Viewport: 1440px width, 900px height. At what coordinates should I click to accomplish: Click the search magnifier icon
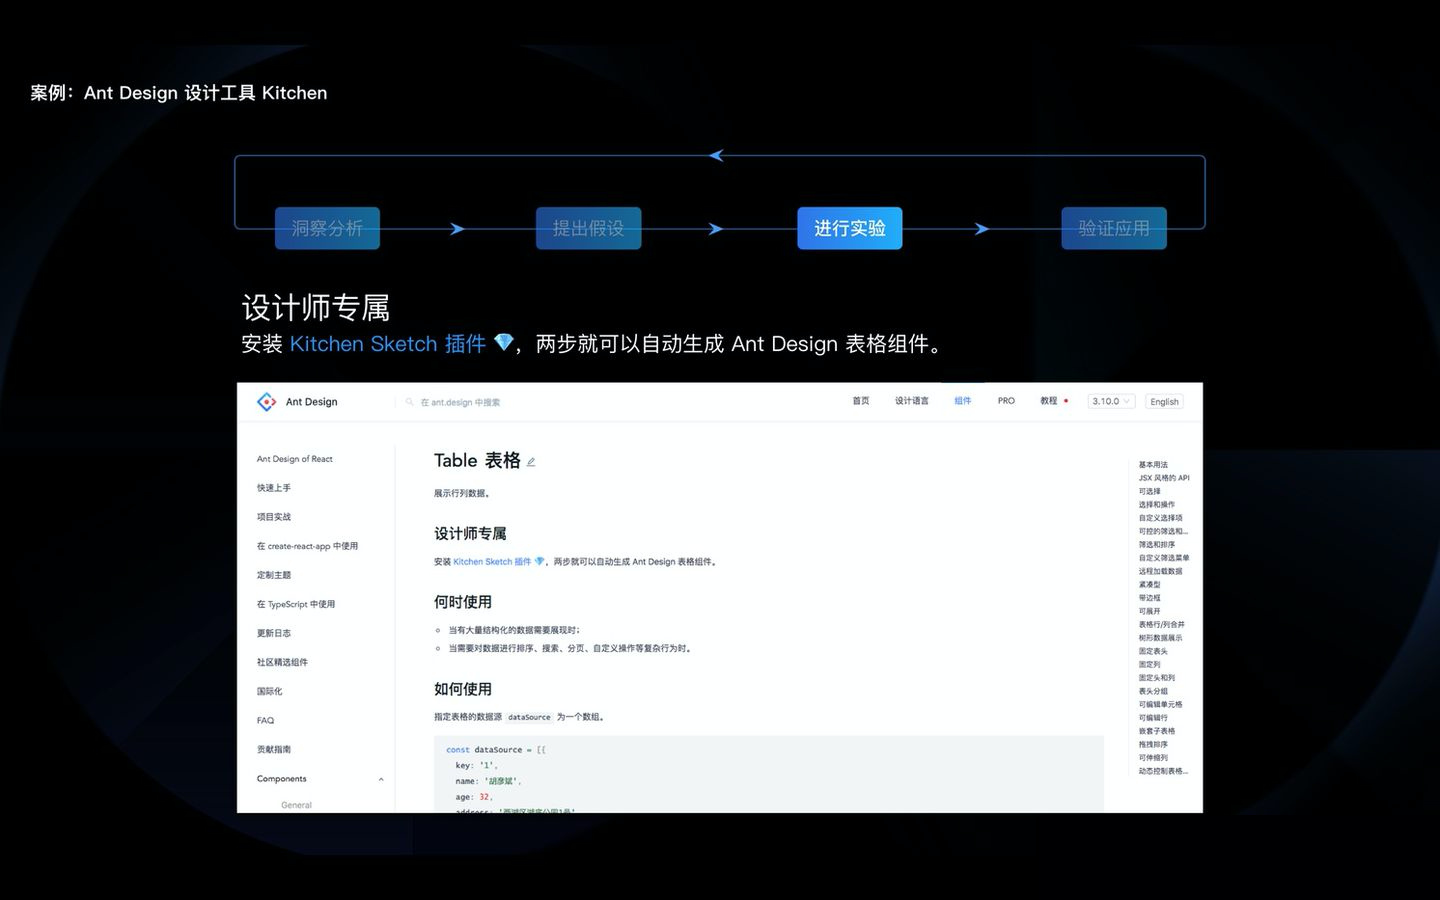click(410, 402)
